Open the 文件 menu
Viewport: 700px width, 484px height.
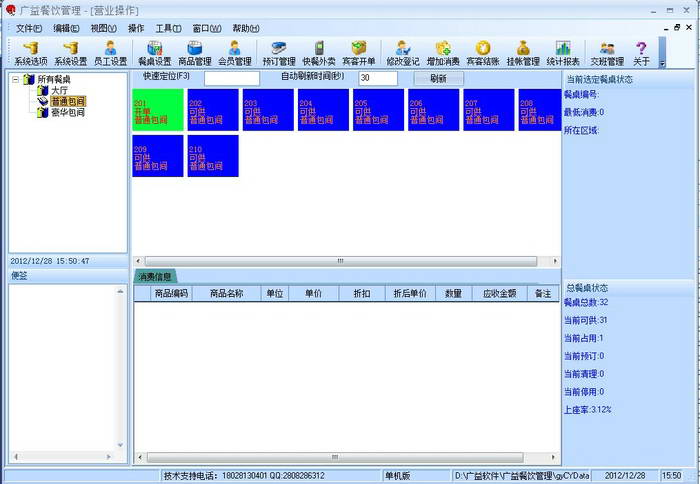[x=29, y=29]
